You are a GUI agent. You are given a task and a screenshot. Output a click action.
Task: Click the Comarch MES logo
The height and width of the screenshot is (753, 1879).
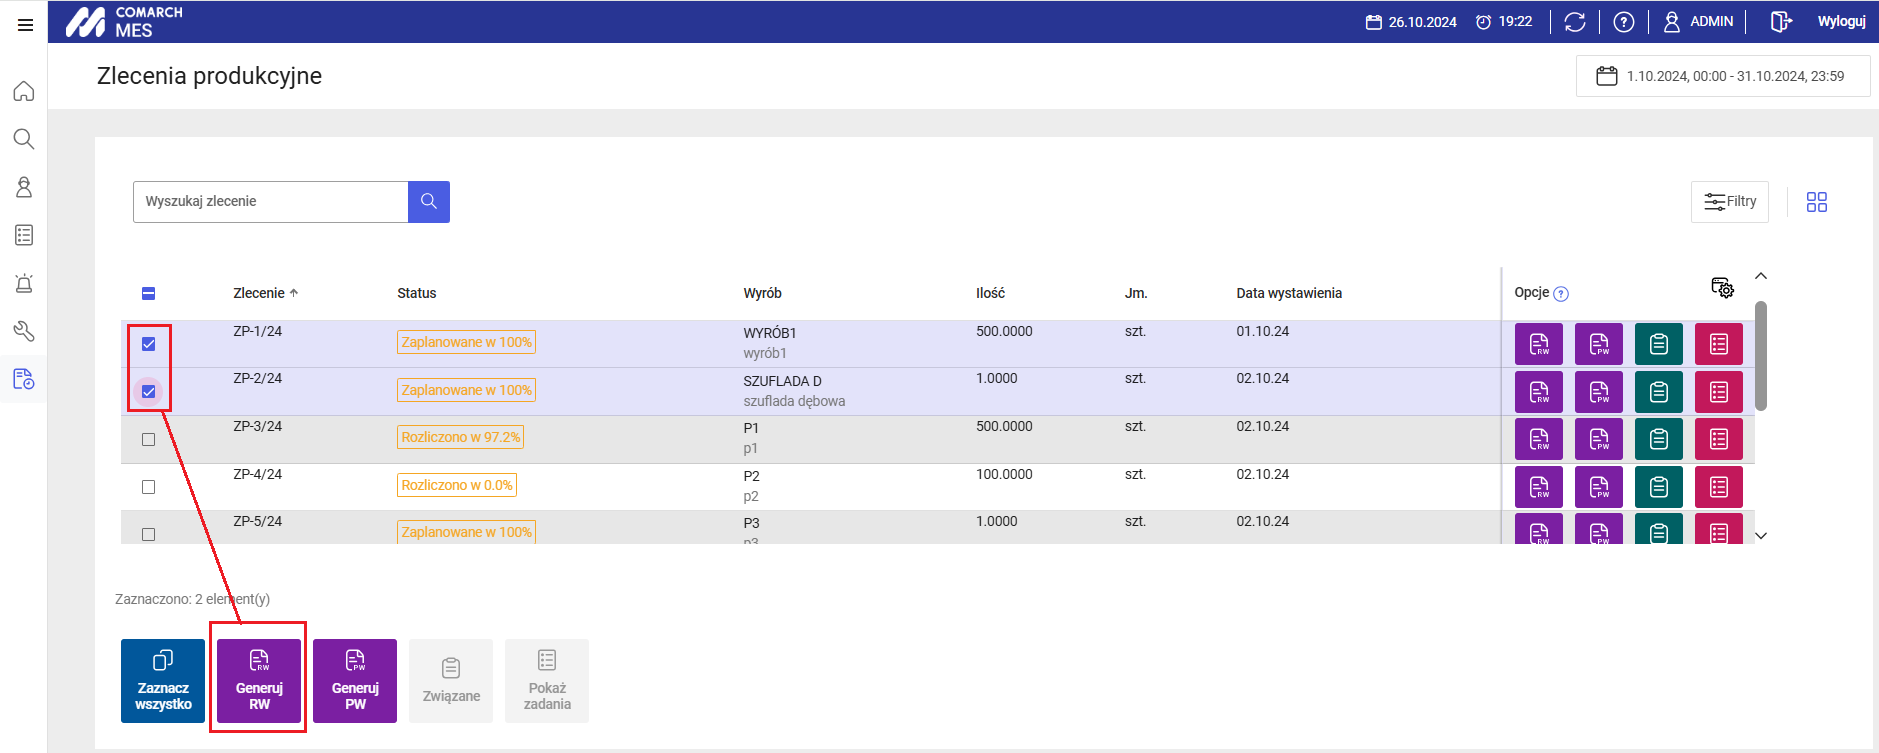click(x=124, y=22)
